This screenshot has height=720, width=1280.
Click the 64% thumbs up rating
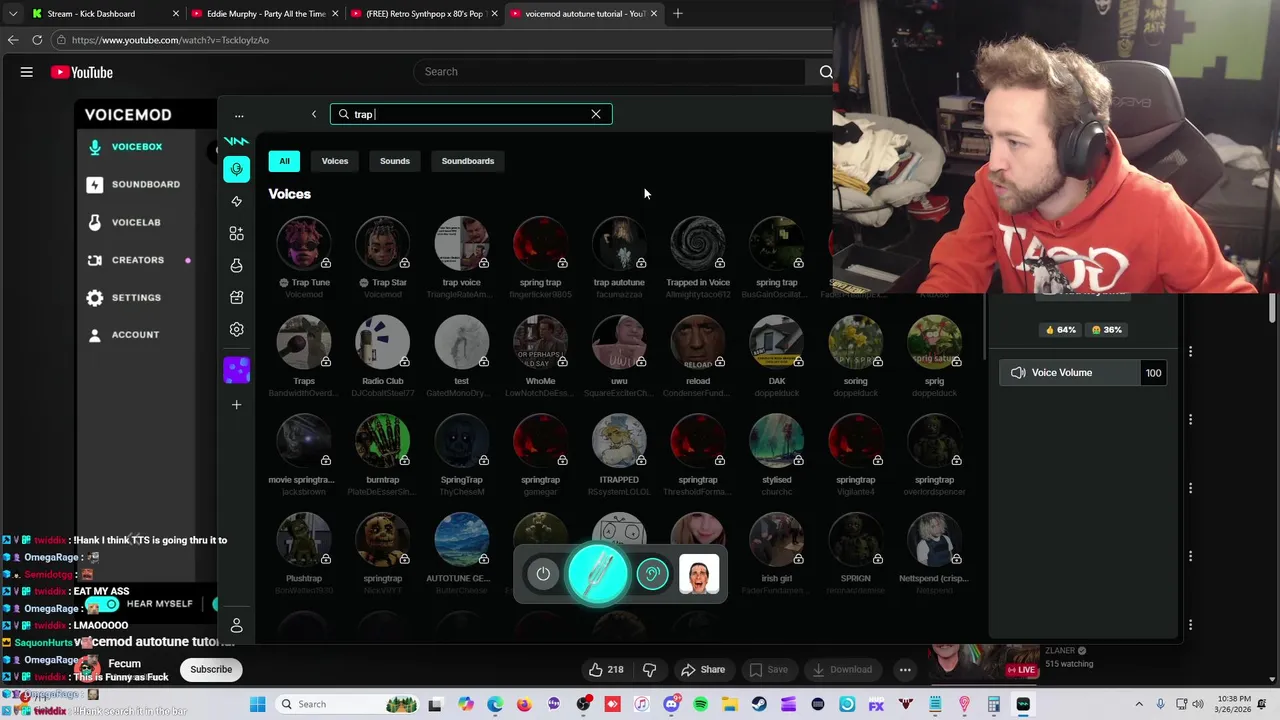pos(1060,329)
